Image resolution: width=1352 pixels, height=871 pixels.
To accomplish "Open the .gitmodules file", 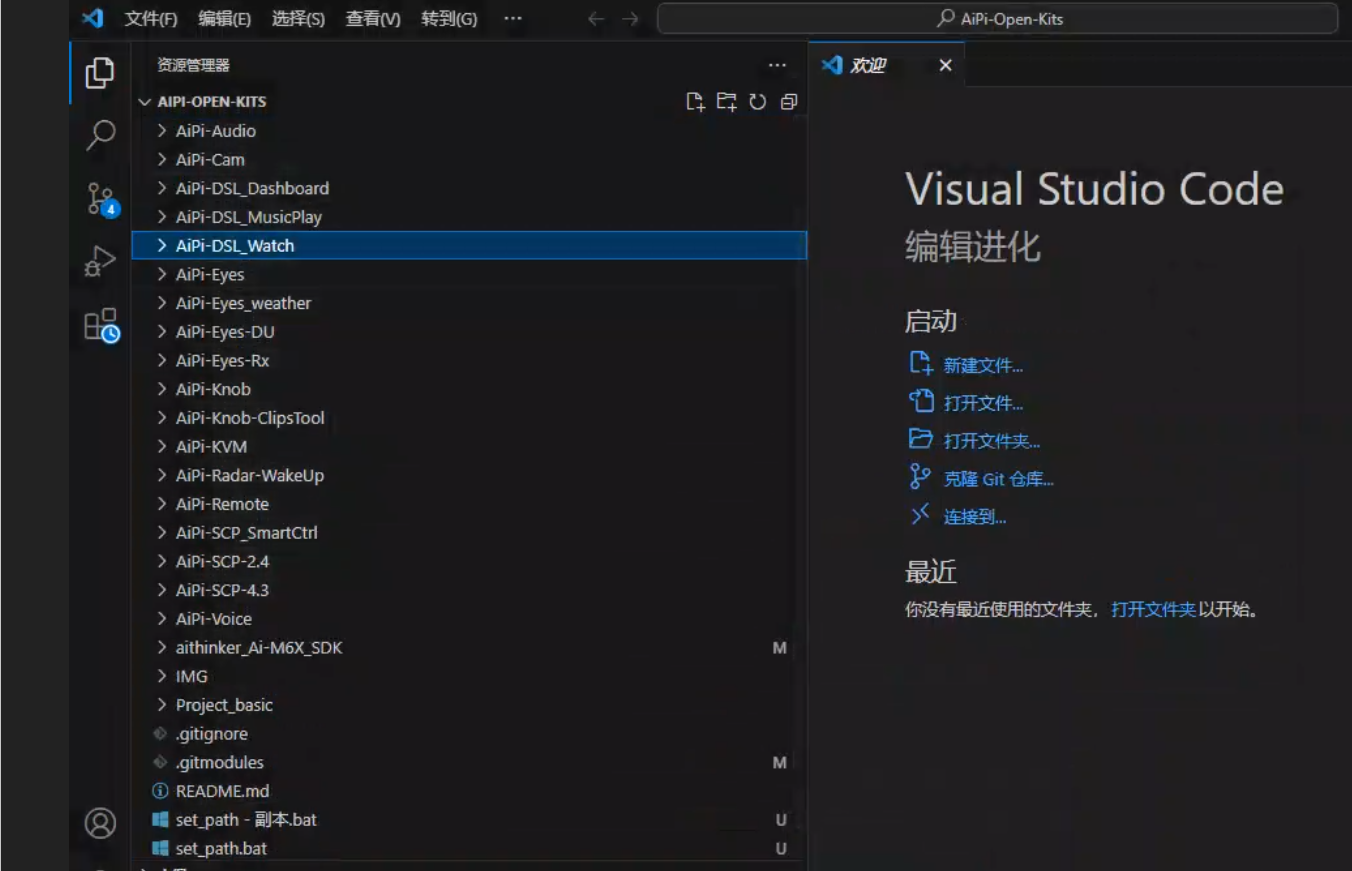I will click(x=469, y=763).
